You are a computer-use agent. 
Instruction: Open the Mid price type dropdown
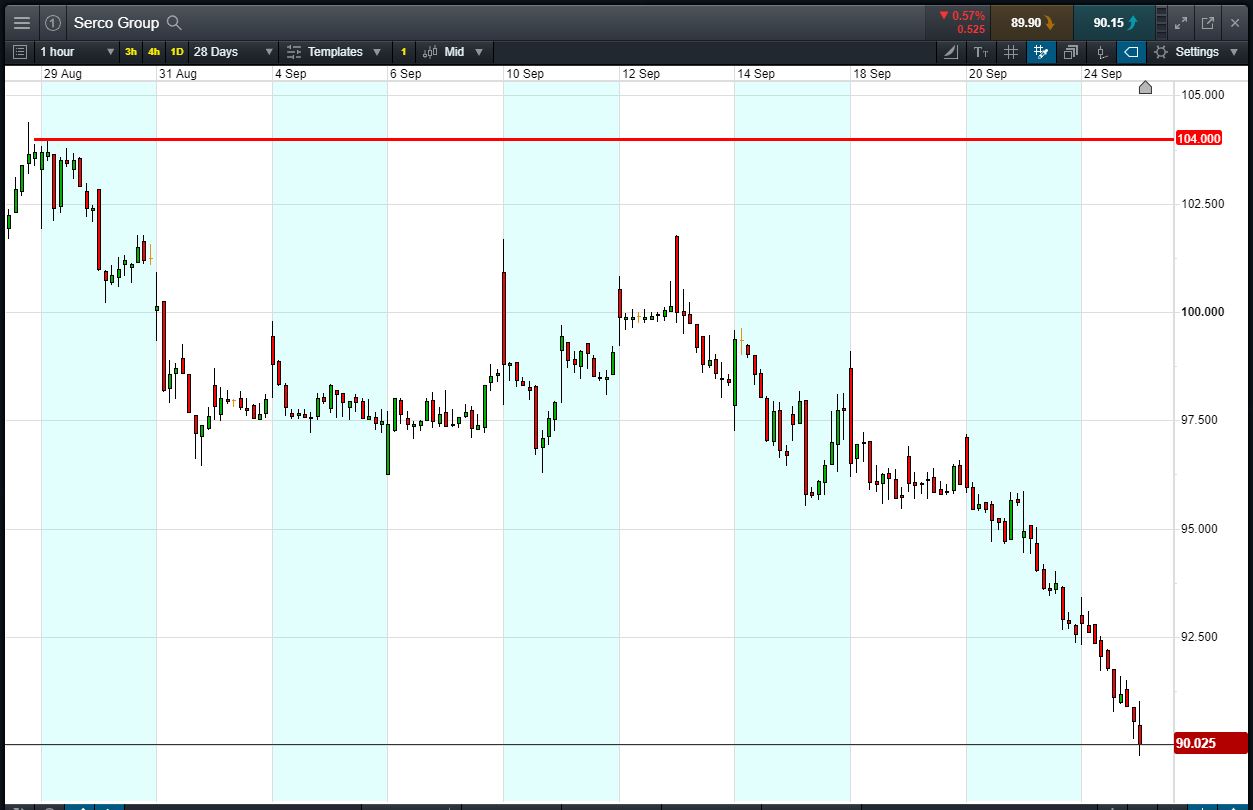point(453,52)
